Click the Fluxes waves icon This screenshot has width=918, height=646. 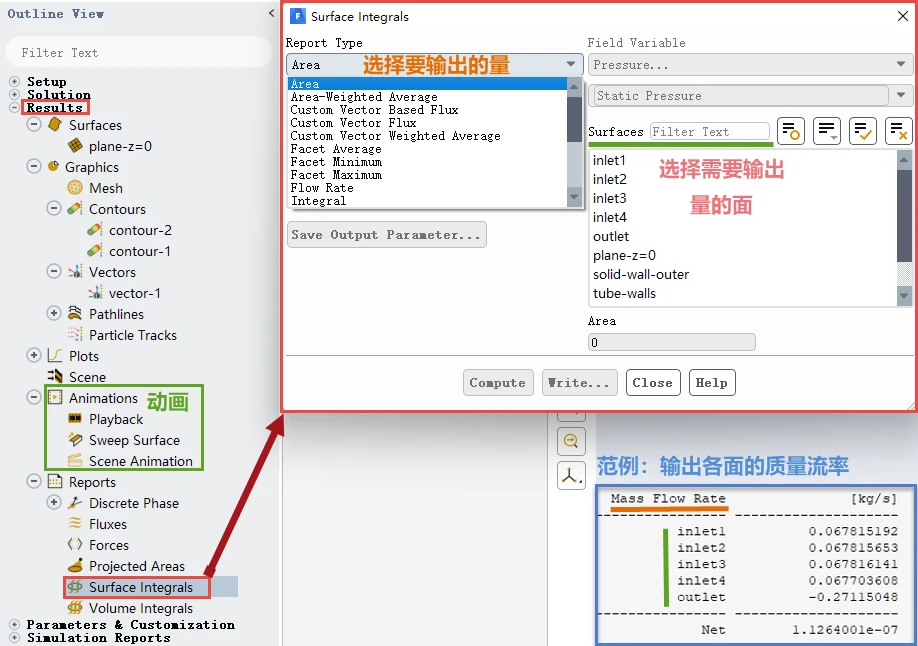tap(75, 523)
